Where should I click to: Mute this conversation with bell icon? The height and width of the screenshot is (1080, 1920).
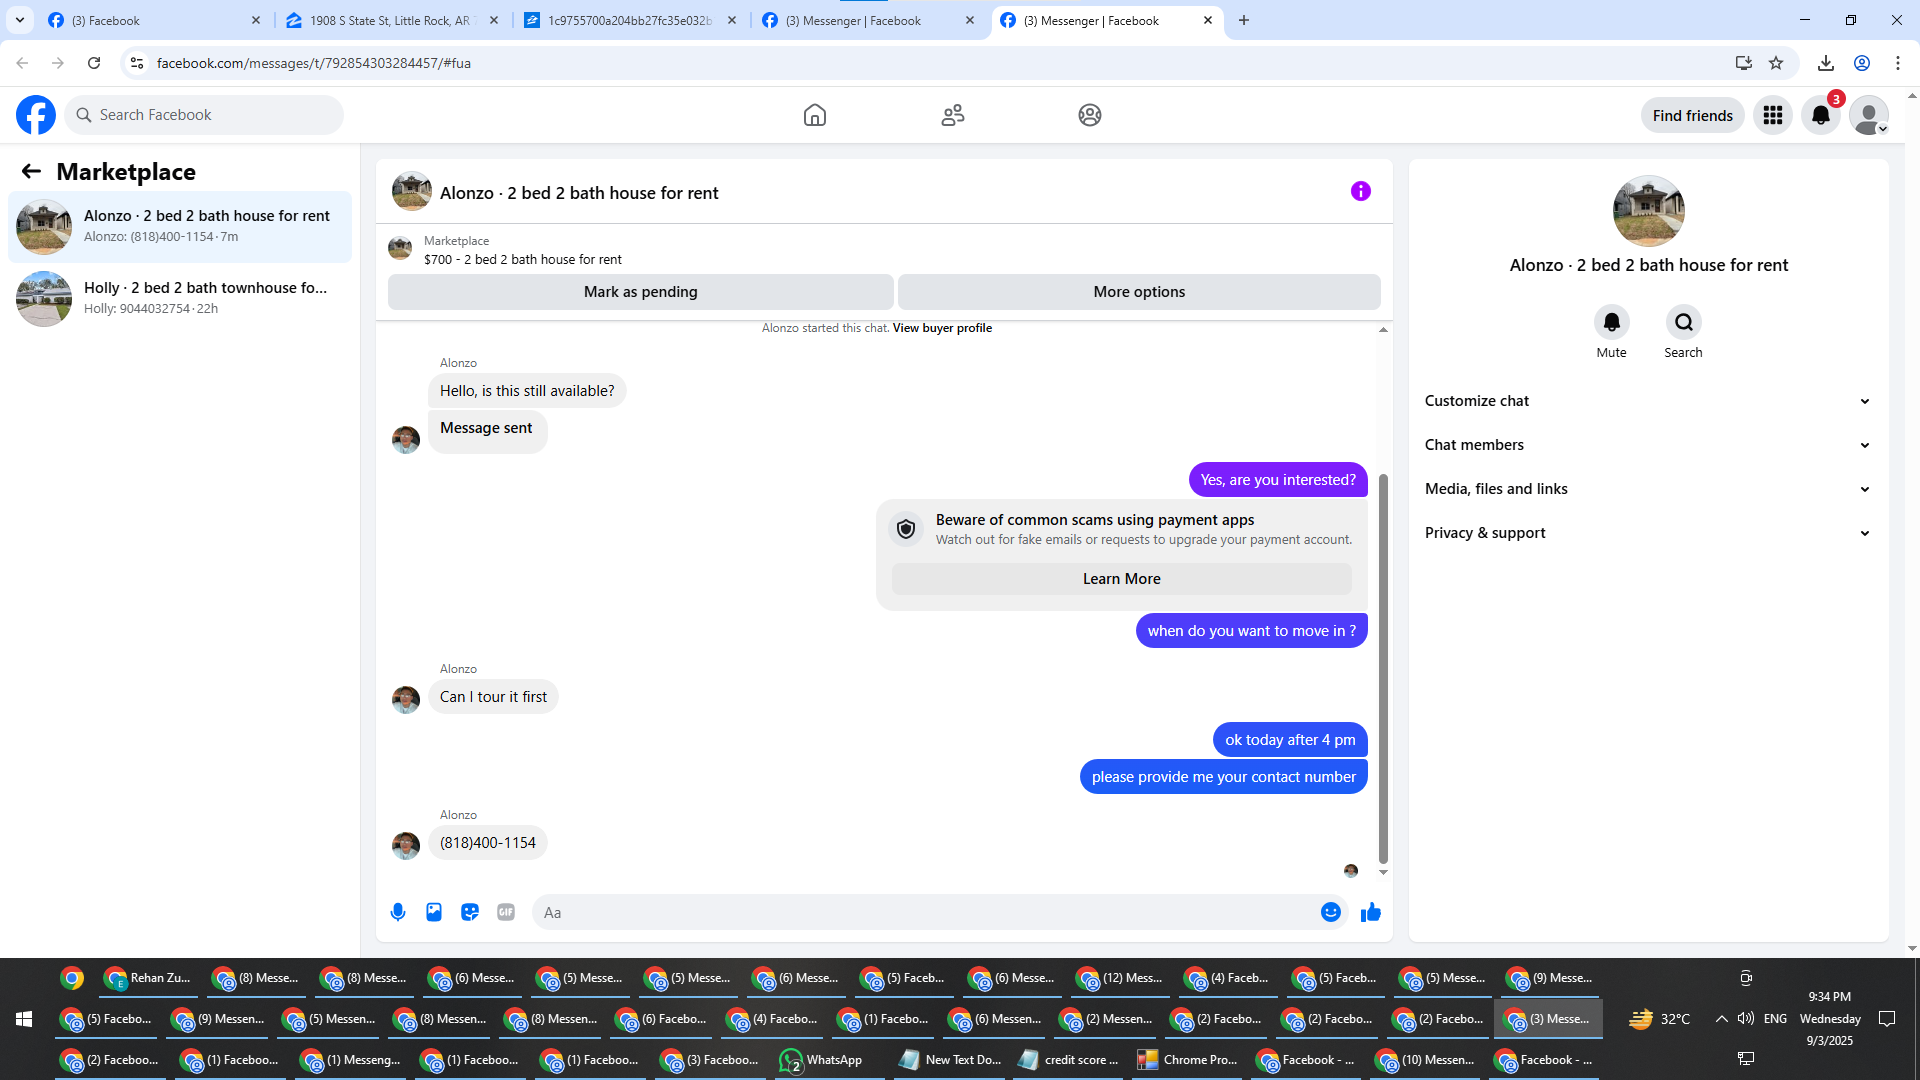[1612, 322]
